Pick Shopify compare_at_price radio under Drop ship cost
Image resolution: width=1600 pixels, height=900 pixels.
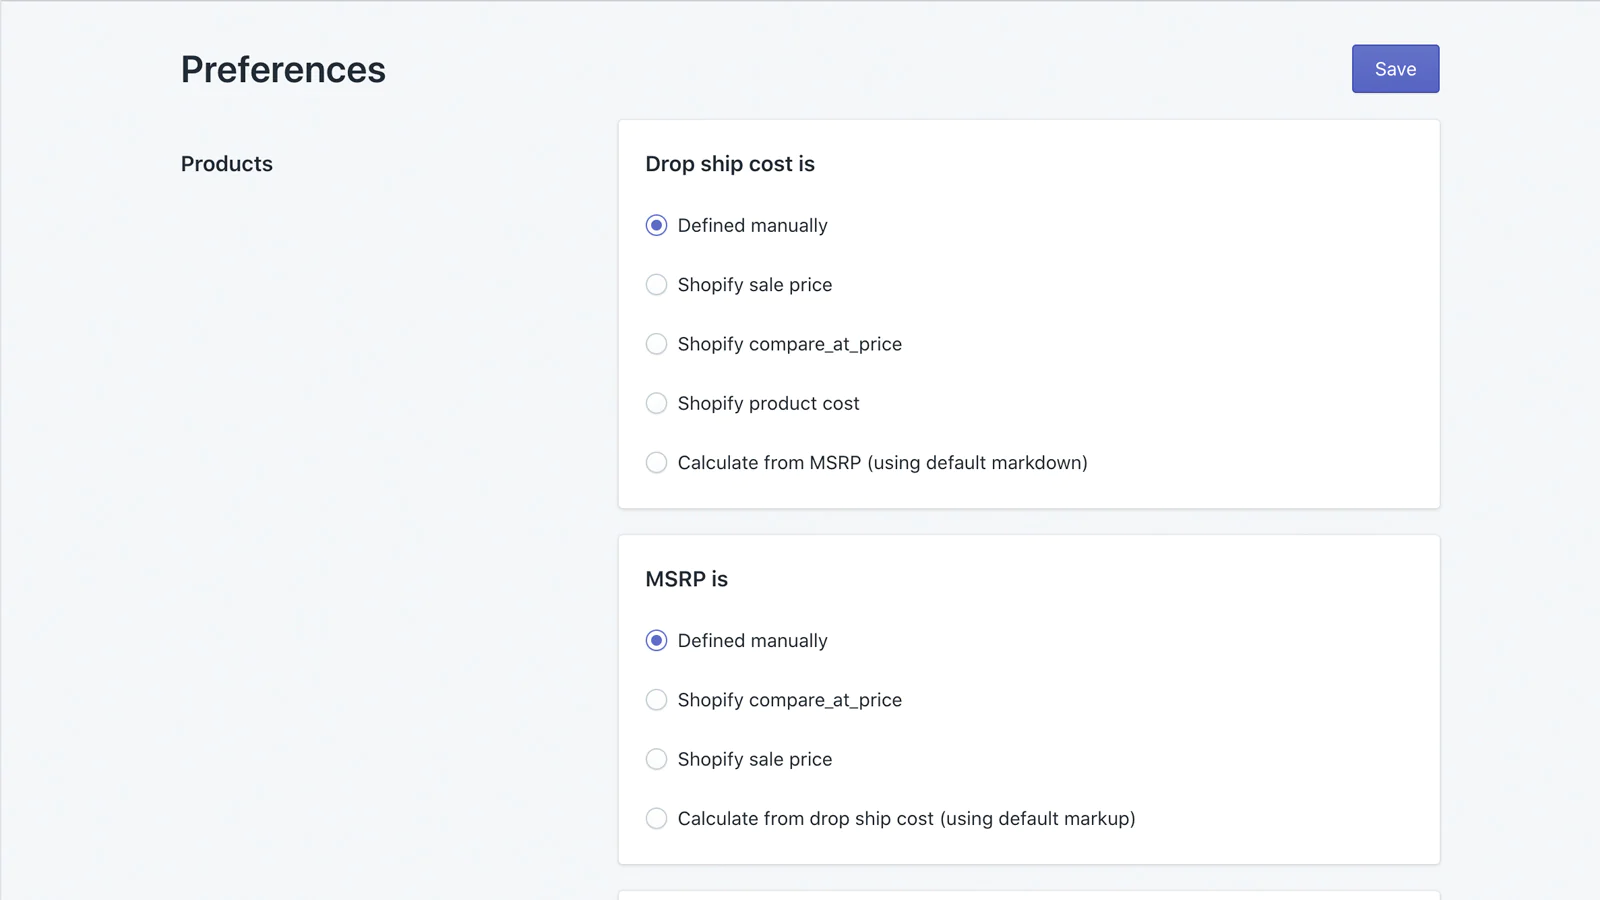(x=656, y=344)
